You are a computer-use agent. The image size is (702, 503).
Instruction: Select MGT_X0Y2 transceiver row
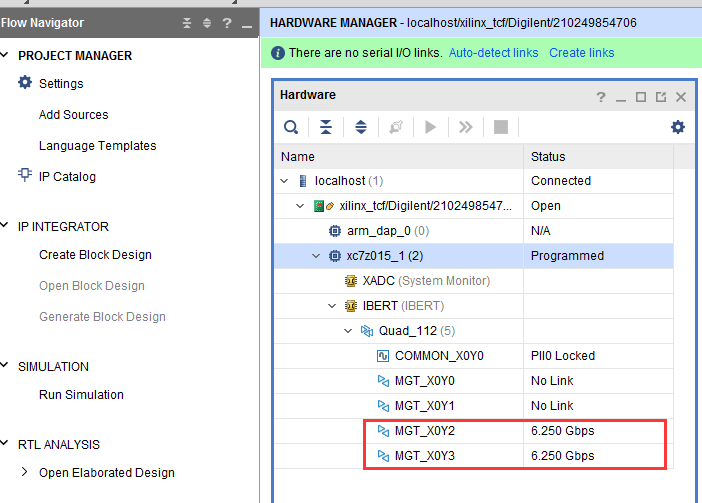[474, 431]
